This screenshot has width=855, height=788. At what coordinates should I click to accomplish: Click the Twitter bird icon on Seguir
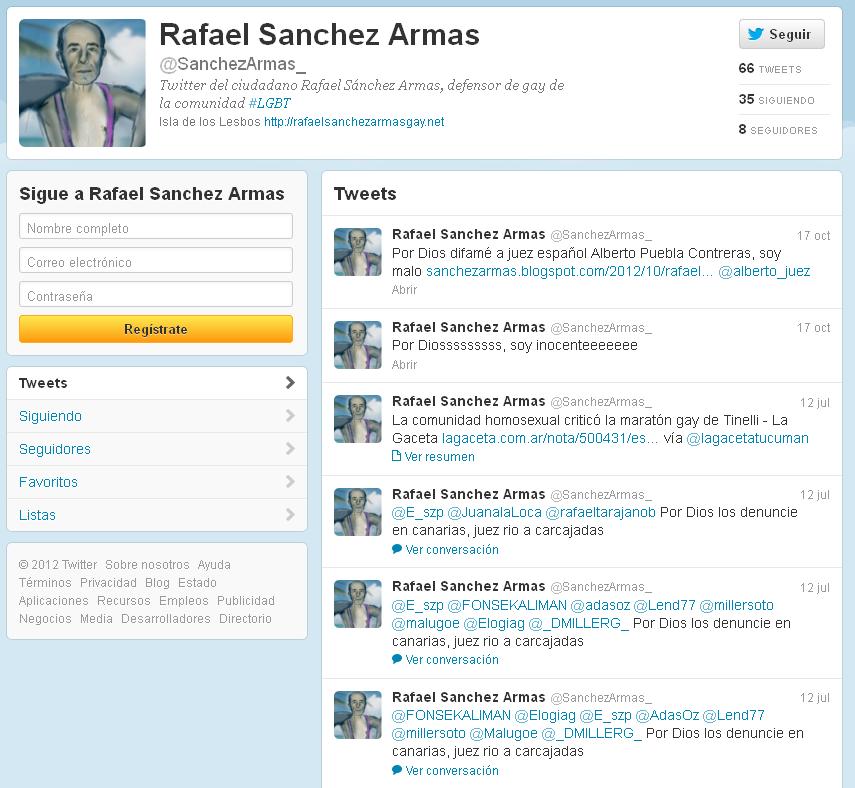point(756,34)
